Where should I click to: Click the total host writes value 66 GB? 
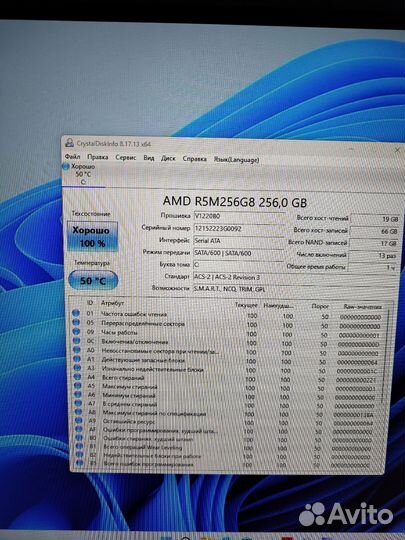coord(375,231)
